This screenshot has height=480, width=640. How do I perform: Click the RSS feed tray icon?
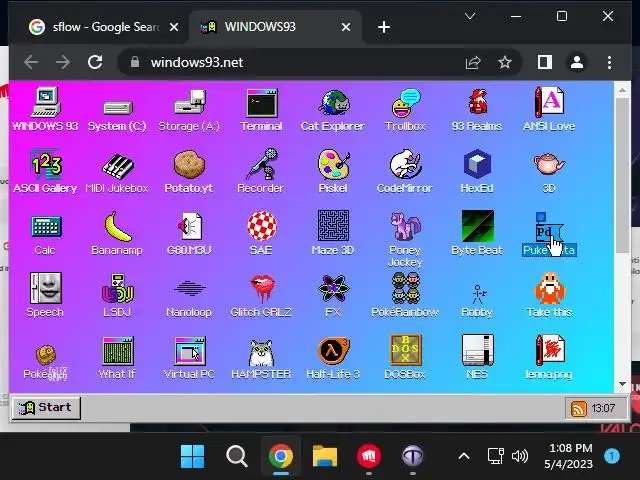click(x=578, y=409)
